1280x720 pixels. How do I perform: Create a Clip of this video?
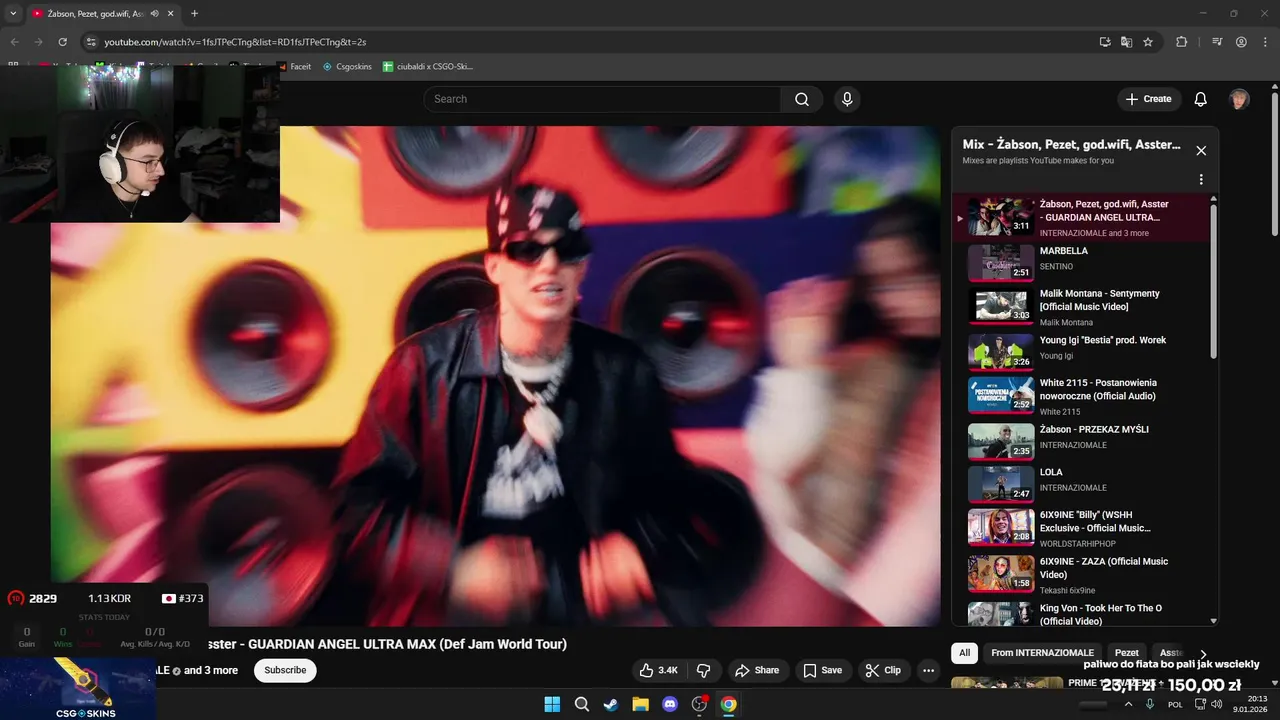point(883,670)
